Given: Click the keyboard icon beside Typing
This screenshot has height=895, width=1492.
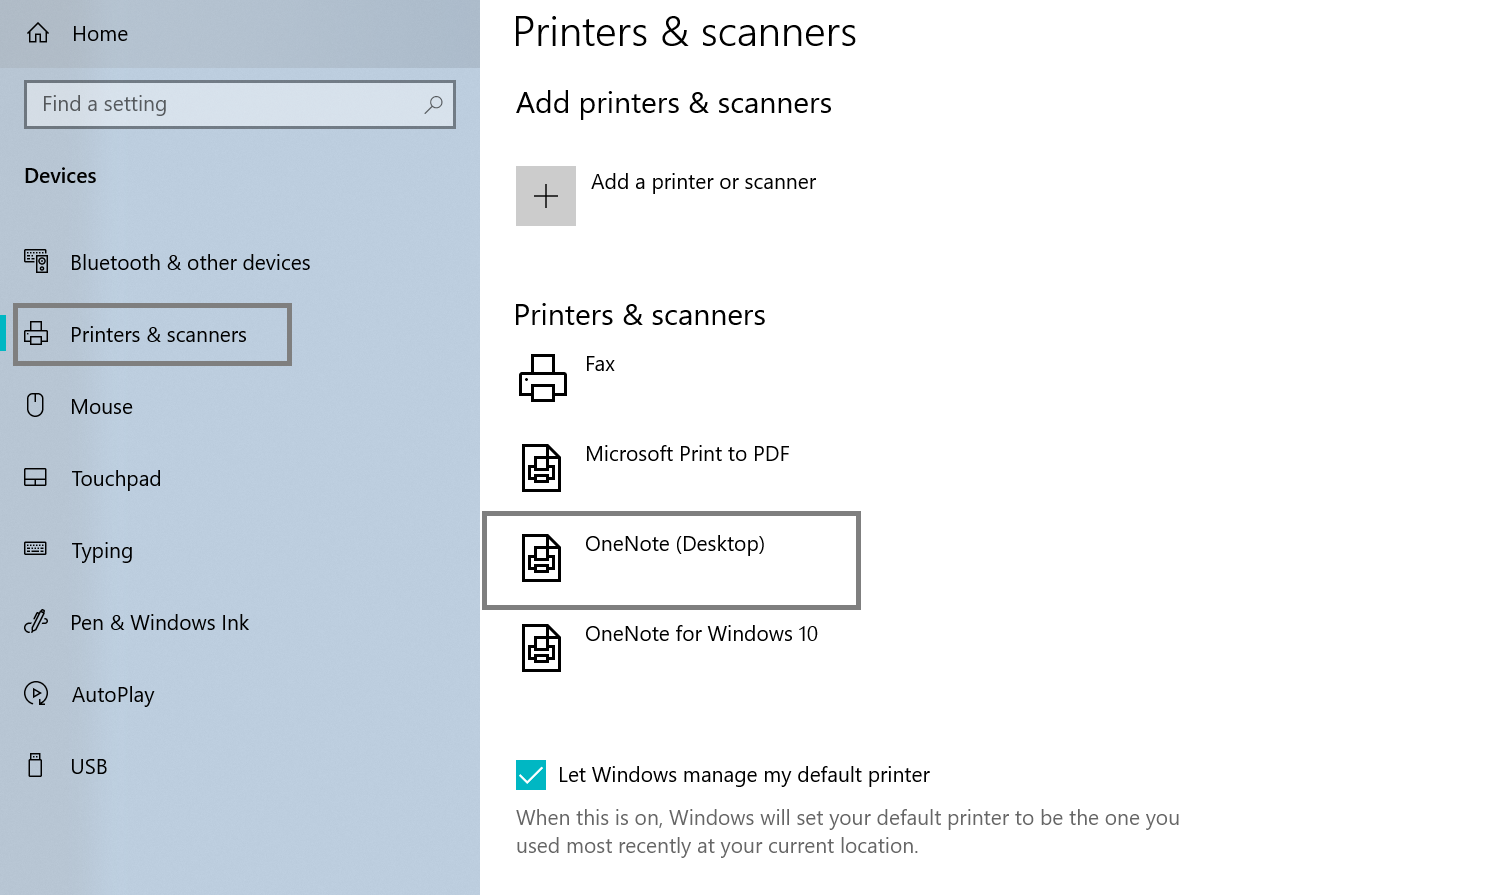Looking at the screenshot, I should click(36, 548).
